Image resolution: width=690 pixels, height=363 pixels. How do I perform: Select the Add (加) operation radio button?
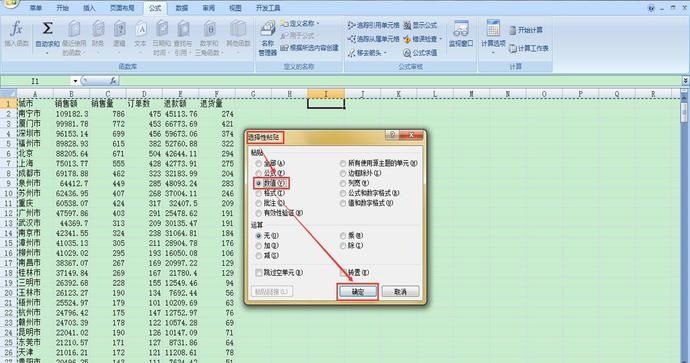(x=259, y=246)
